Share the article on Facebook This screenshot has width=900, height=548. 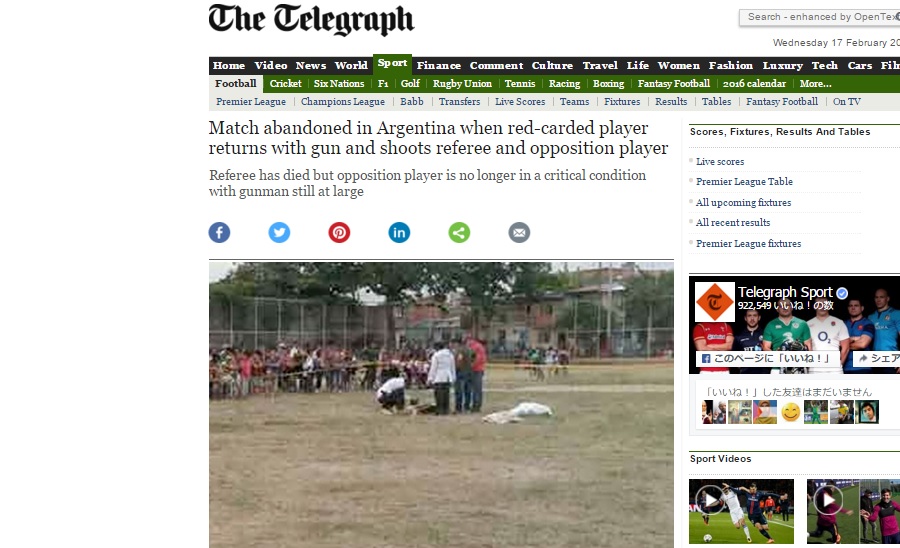219,232
